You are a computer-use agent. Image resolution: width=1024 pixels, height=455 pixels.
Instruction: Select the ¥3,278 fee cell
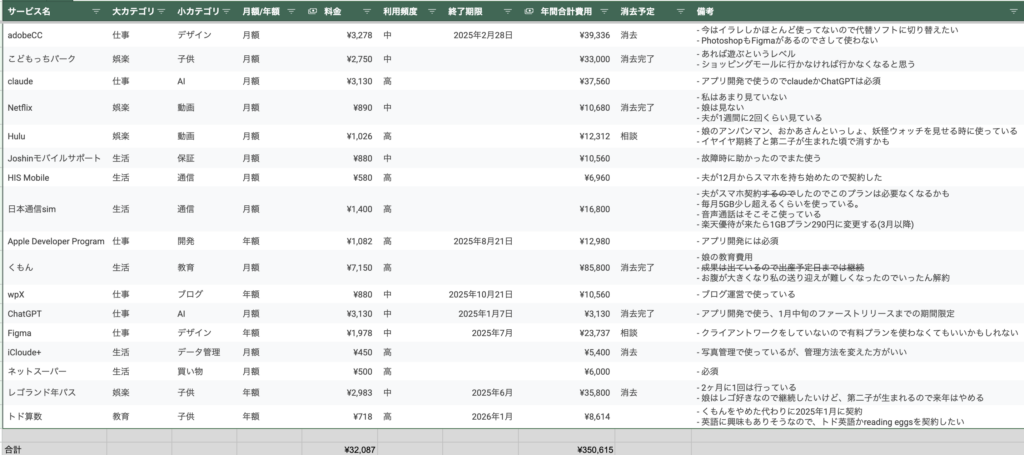pyautogui.click(x=340, y=35)
